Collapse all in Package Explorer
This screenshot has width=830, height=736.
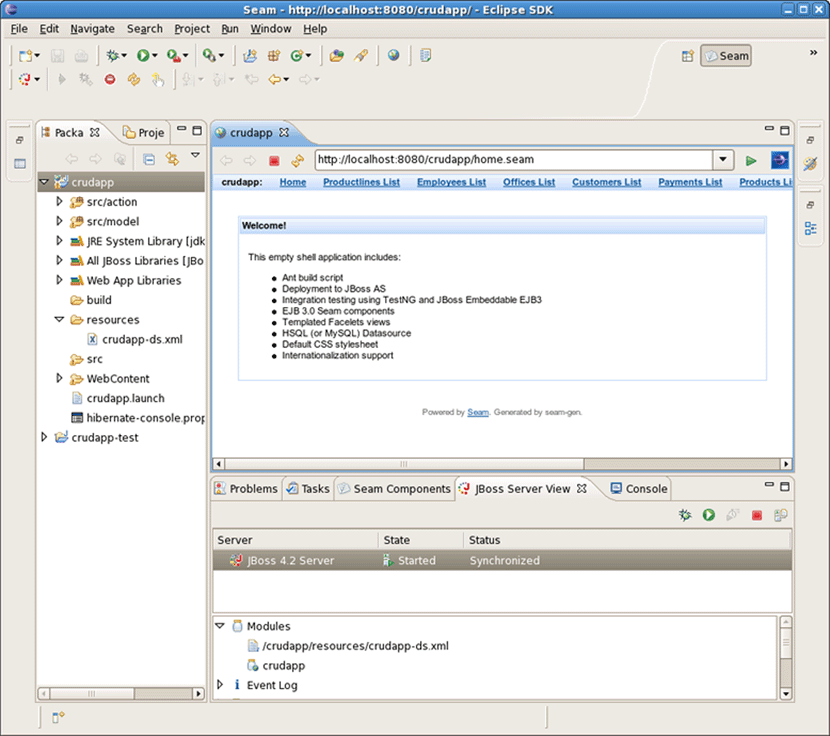[x=149, y=159]
